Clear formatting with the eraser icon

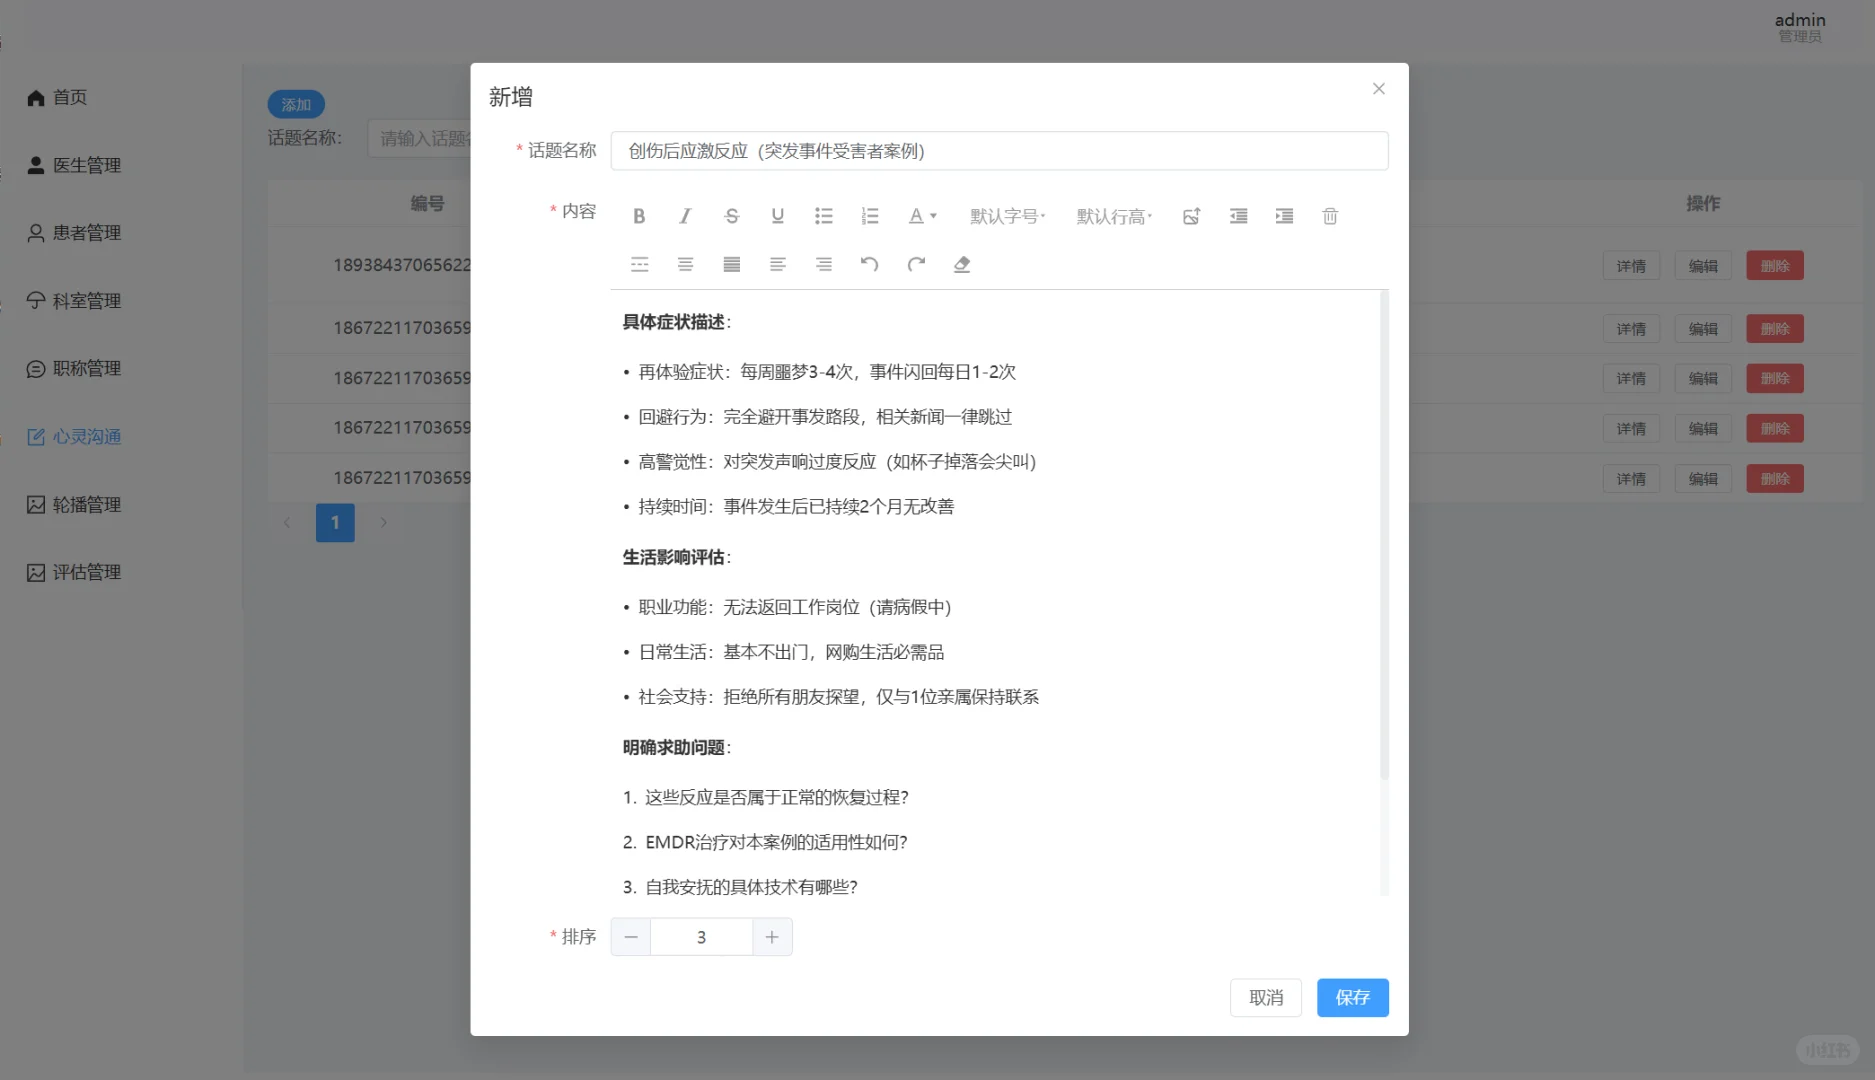coord(961,264)
